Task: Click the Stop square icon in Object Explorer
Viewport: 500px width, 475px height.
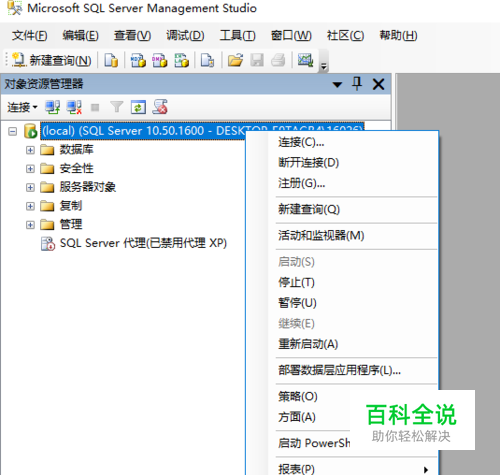Action: 95,107
